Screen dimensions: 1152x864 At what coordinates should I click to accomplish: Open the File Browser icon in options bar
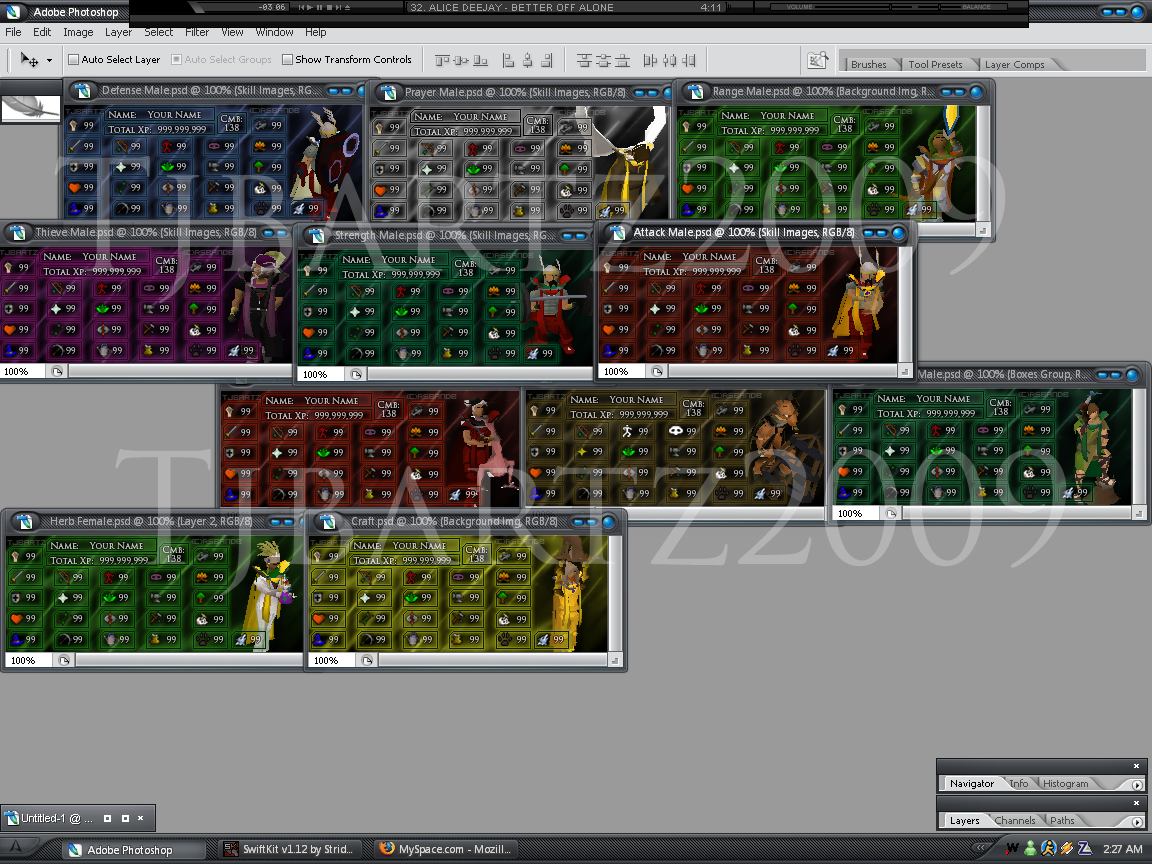tap(817, 60)
